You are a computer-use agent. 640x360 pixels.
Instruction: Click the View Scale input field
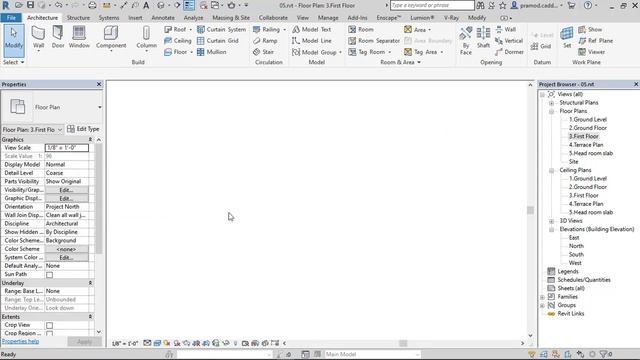67,148
